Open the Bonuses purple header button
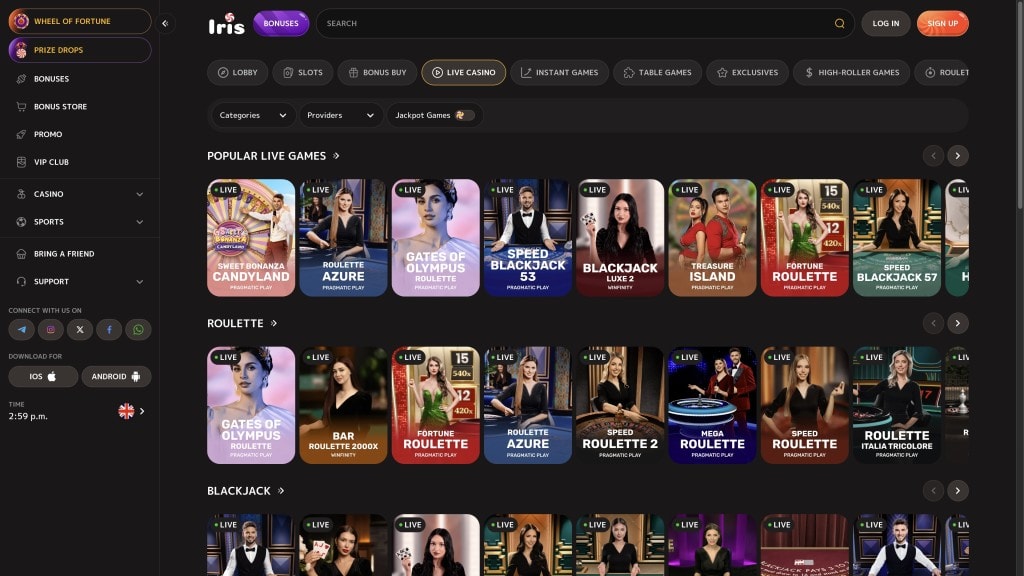 (281, 24)
